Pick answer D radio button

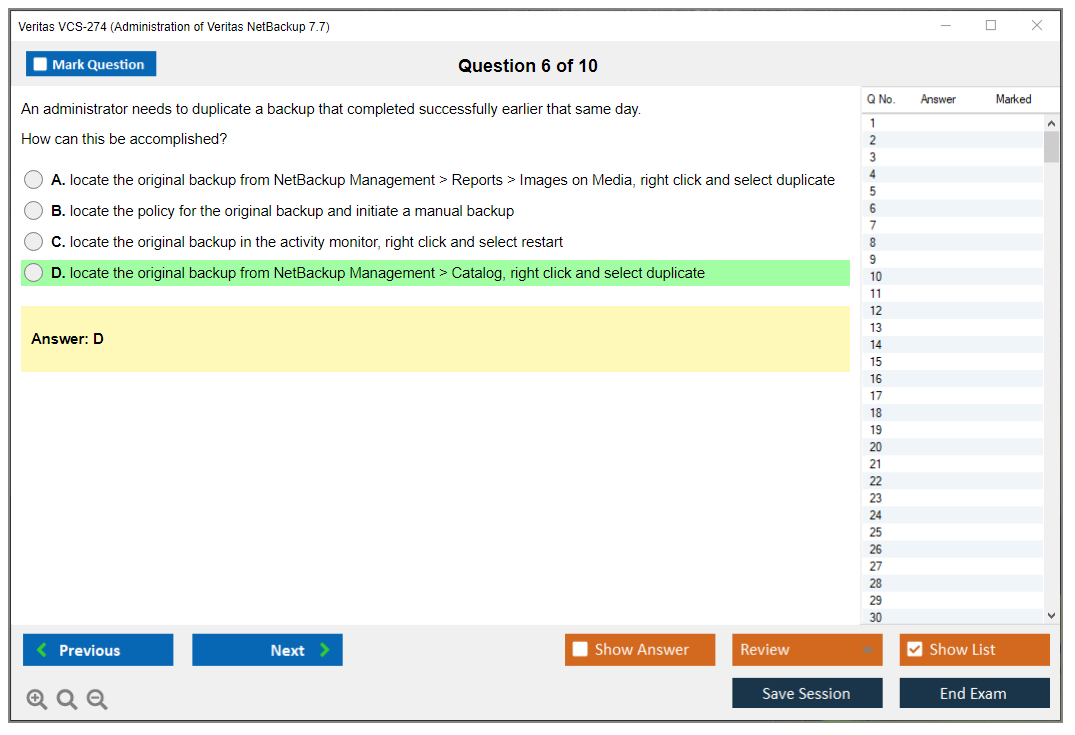click(34, 273)
